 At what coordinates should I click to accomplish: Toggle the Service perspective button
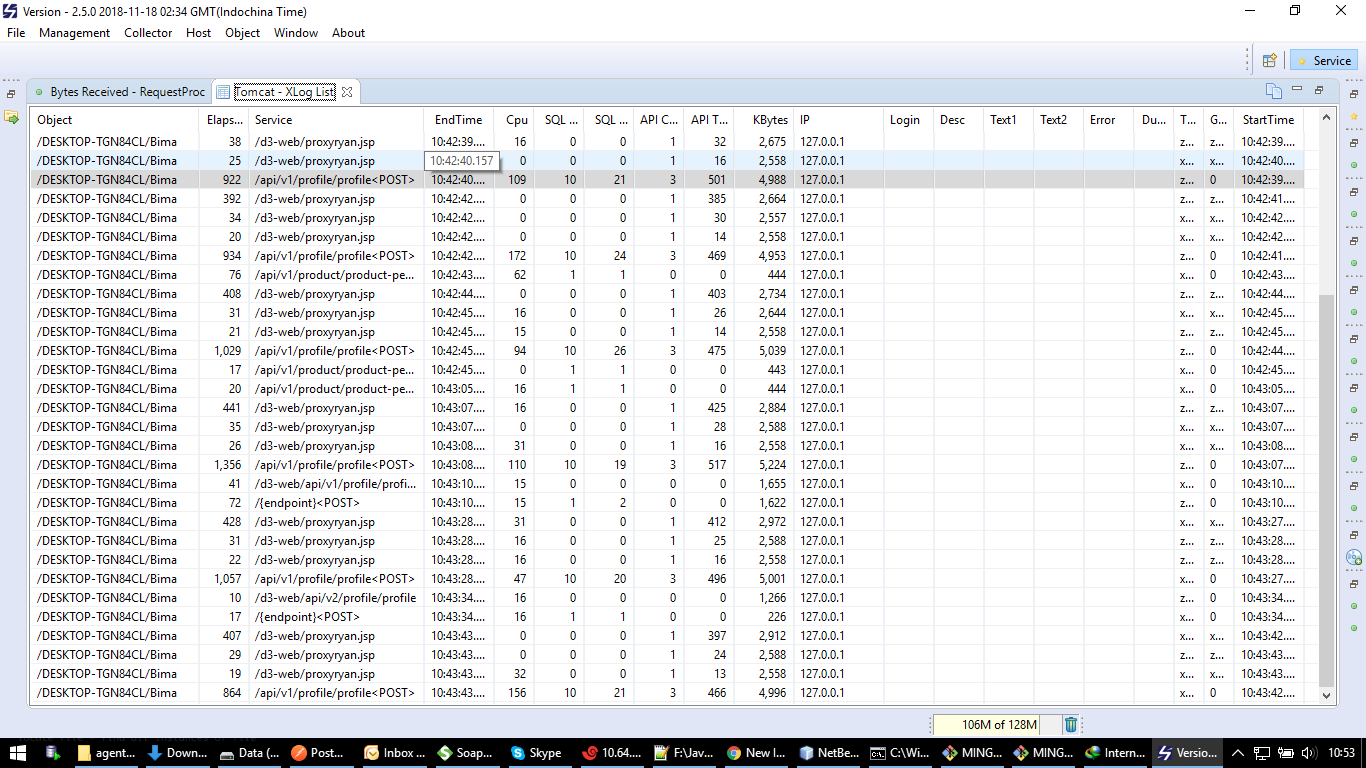(1322, 60)
